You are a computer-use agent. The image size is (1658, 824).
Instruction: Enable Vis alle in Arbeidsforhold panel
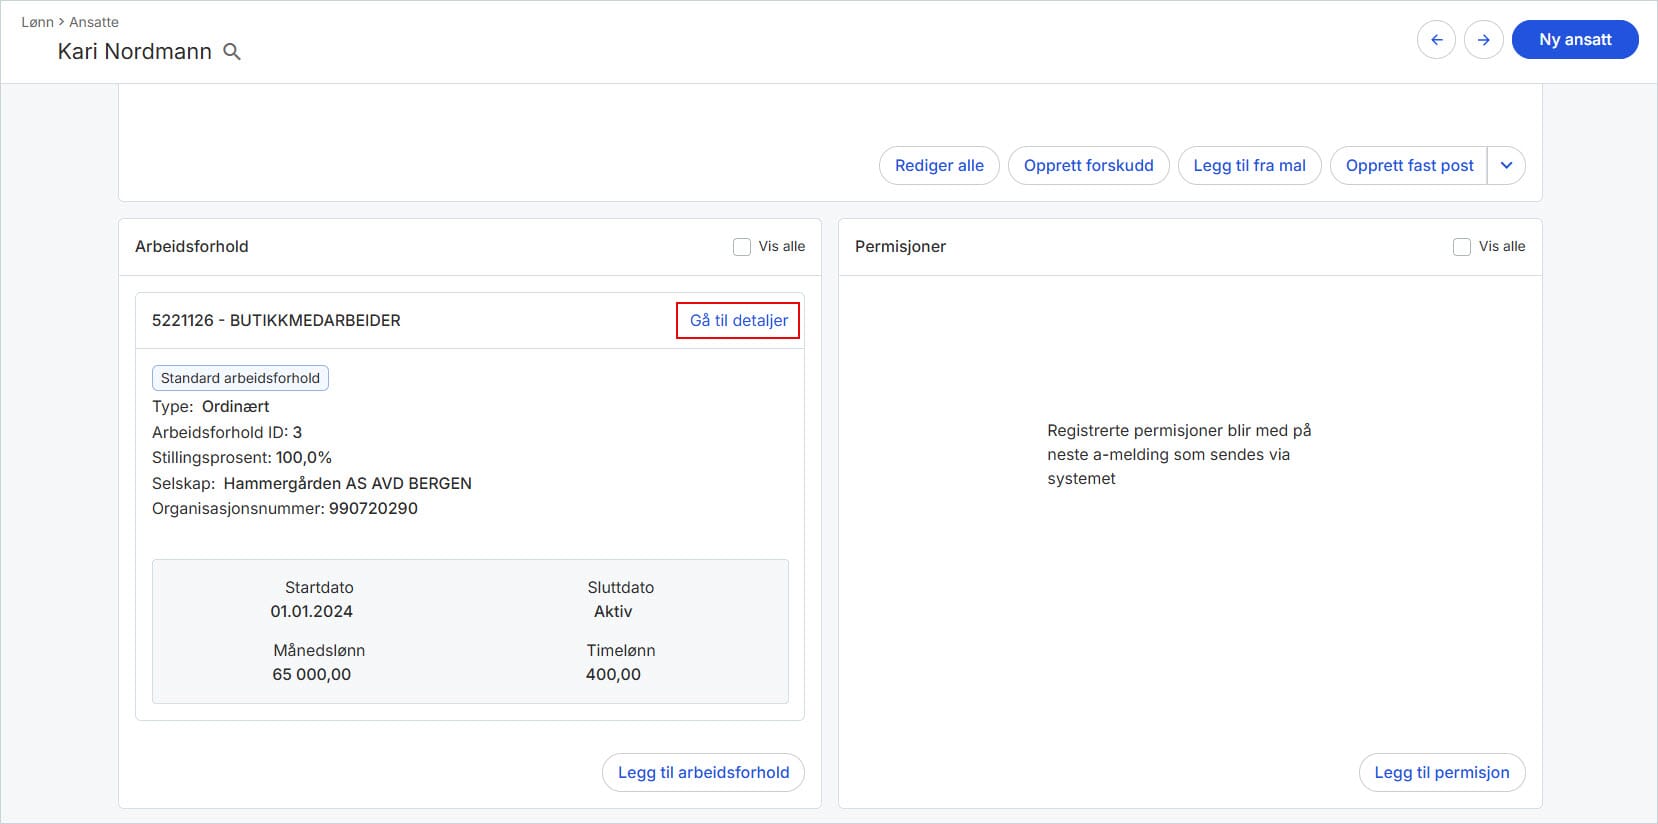(x=742, y=247)
